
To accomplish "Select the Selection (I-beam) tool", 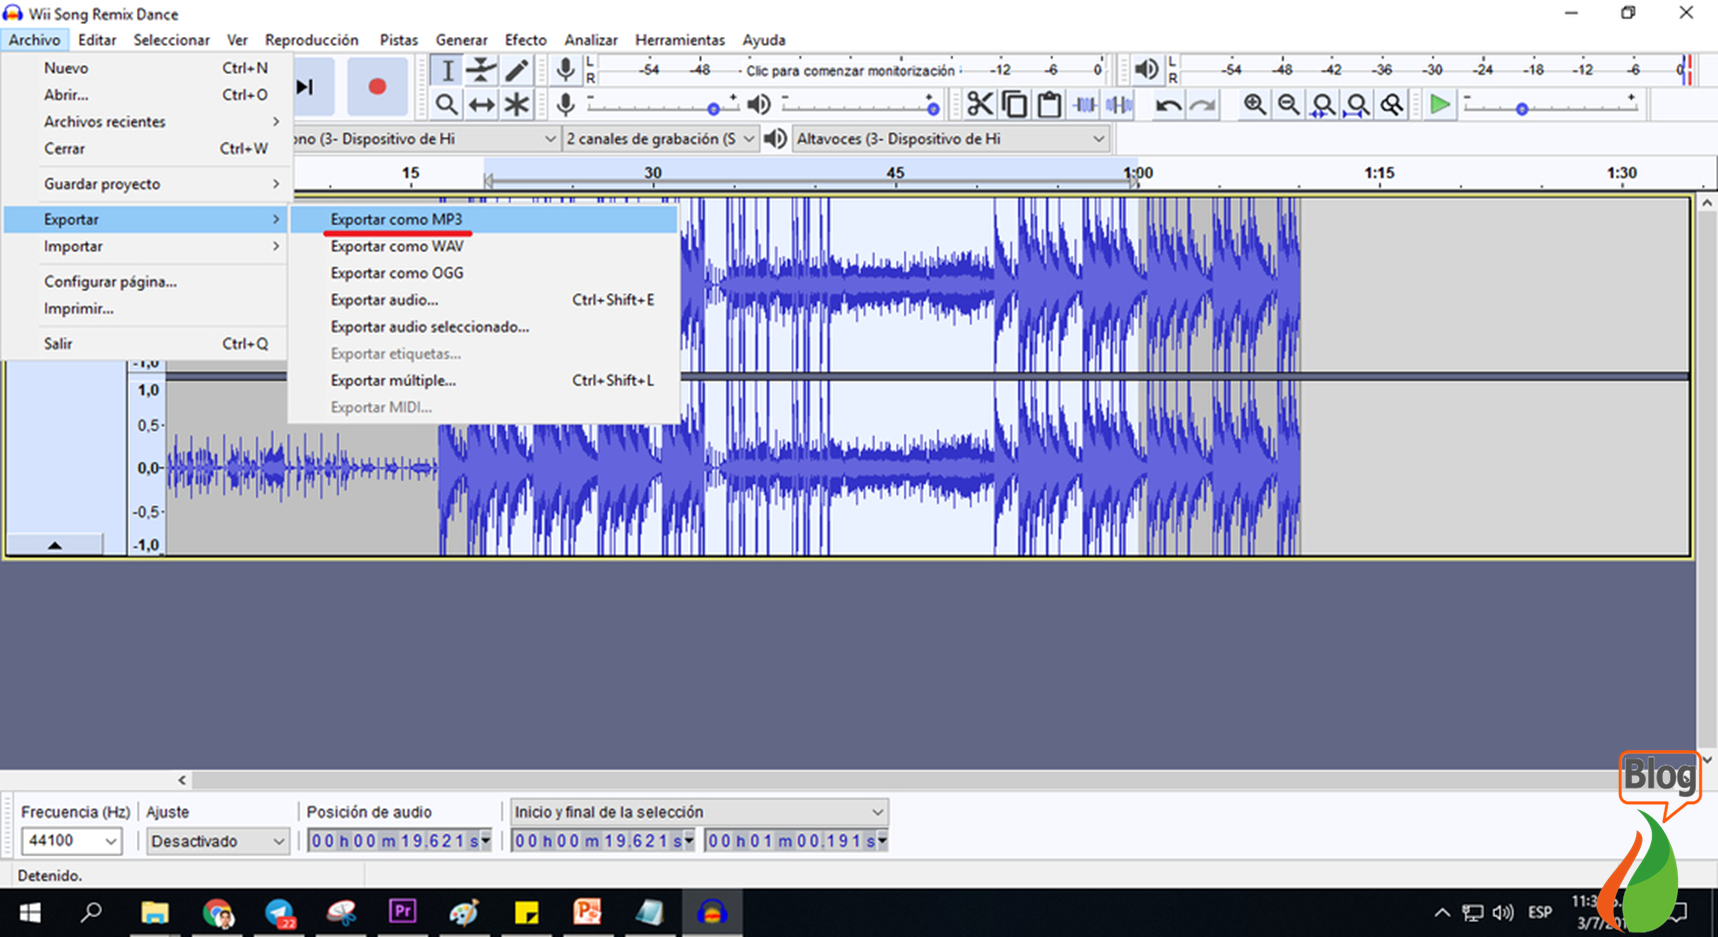I will click(447, 70).
